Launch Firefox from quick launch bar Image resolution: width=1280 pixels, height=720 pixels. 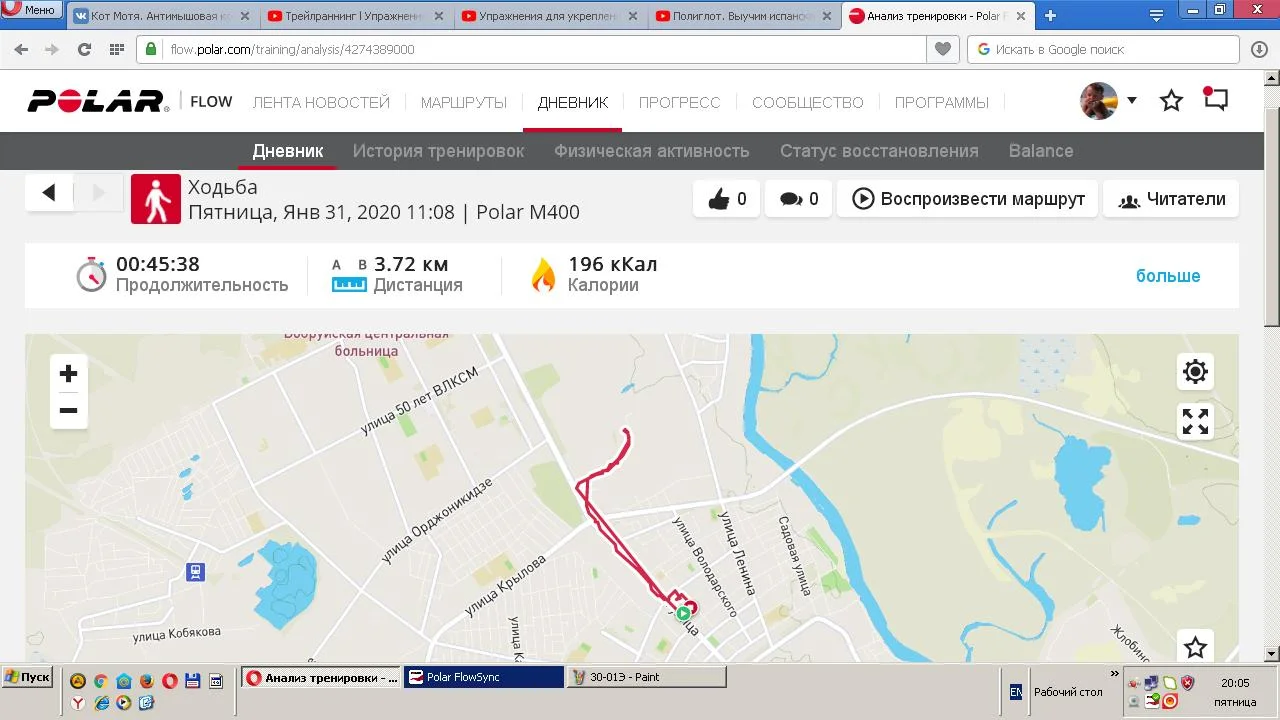[146, 681]
